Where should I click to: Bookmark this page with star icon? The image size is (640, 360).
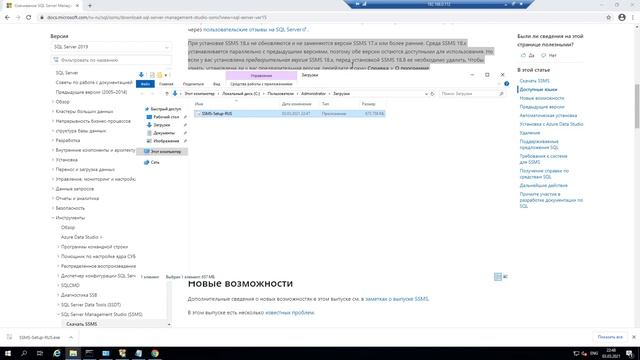pos(609,18)
